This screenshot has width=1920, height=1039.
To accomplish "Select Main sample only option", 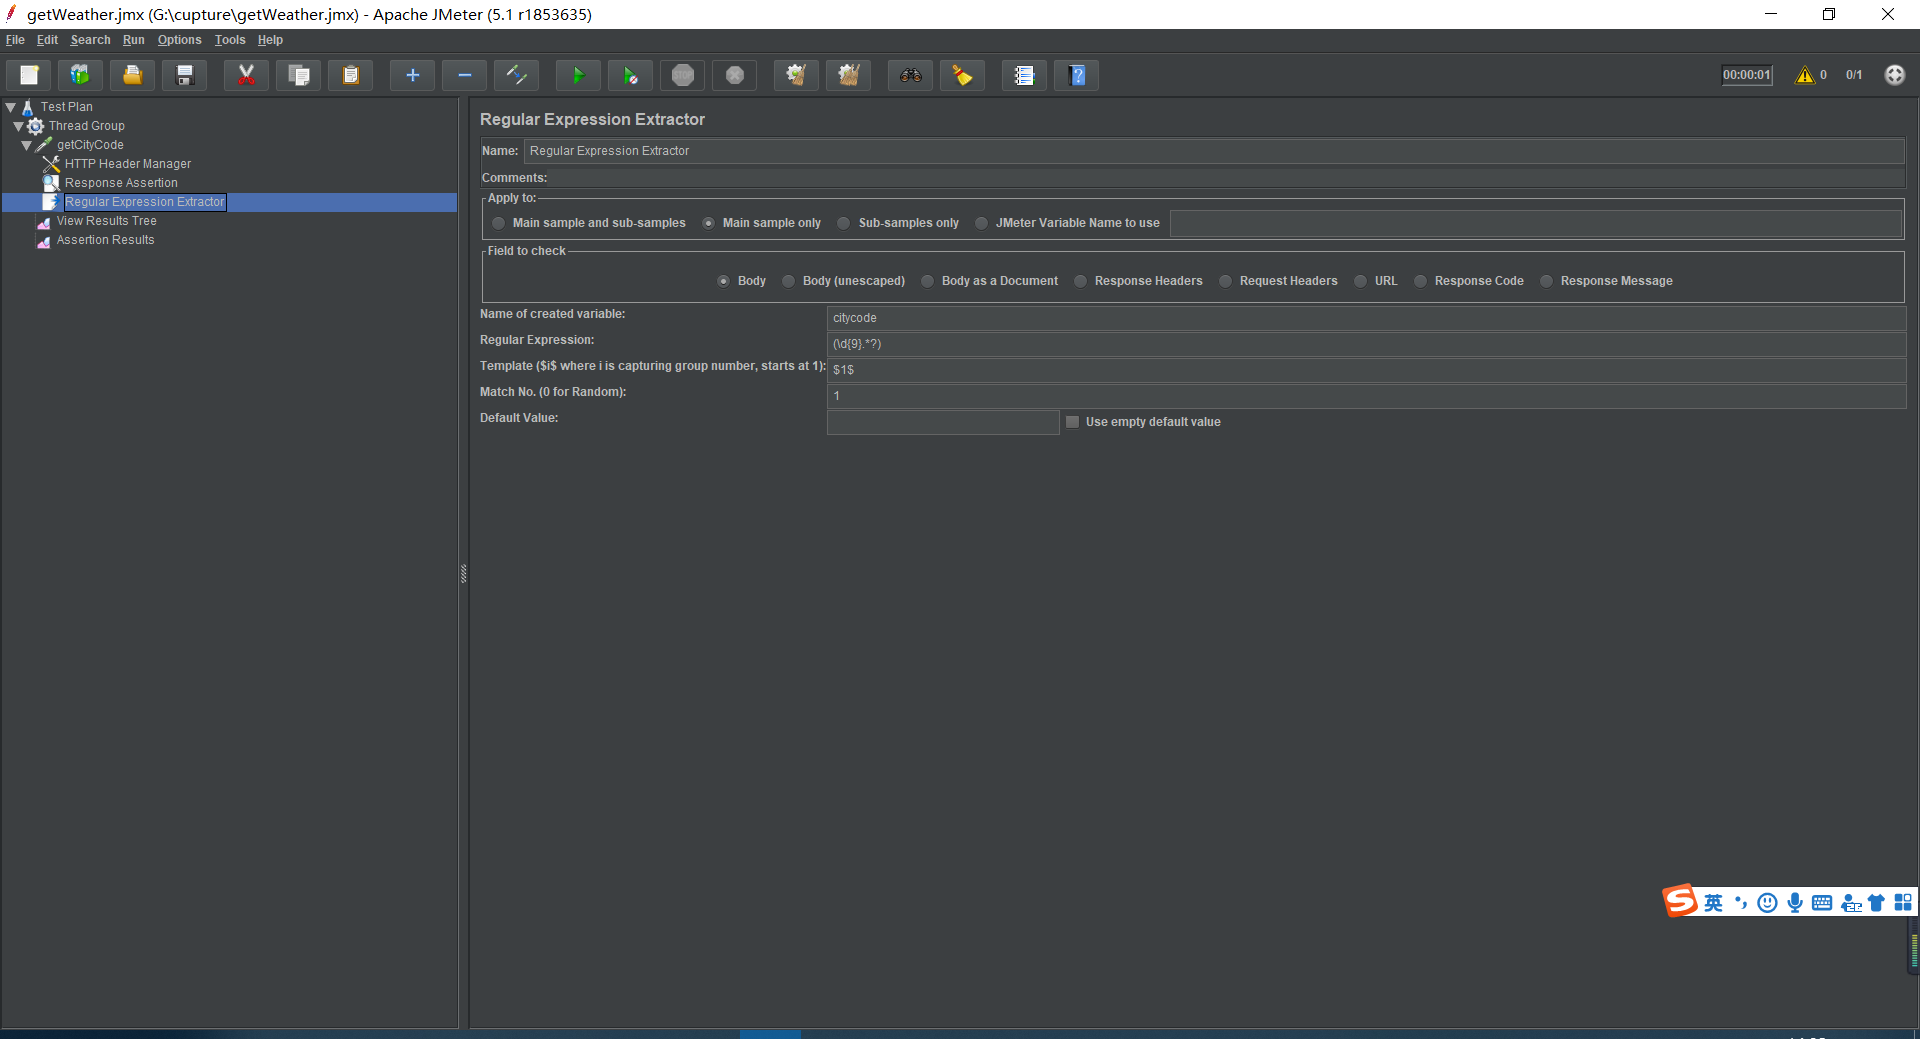I will [762, 223].
